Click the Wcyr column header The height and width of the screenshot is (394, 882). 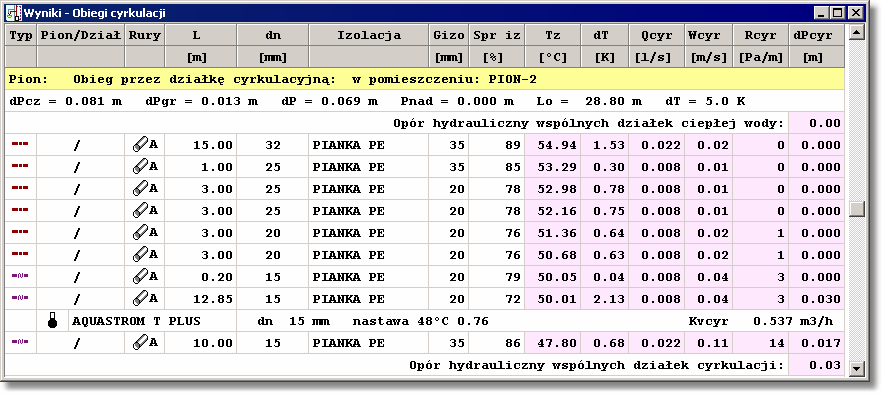(x=708, y=35)
